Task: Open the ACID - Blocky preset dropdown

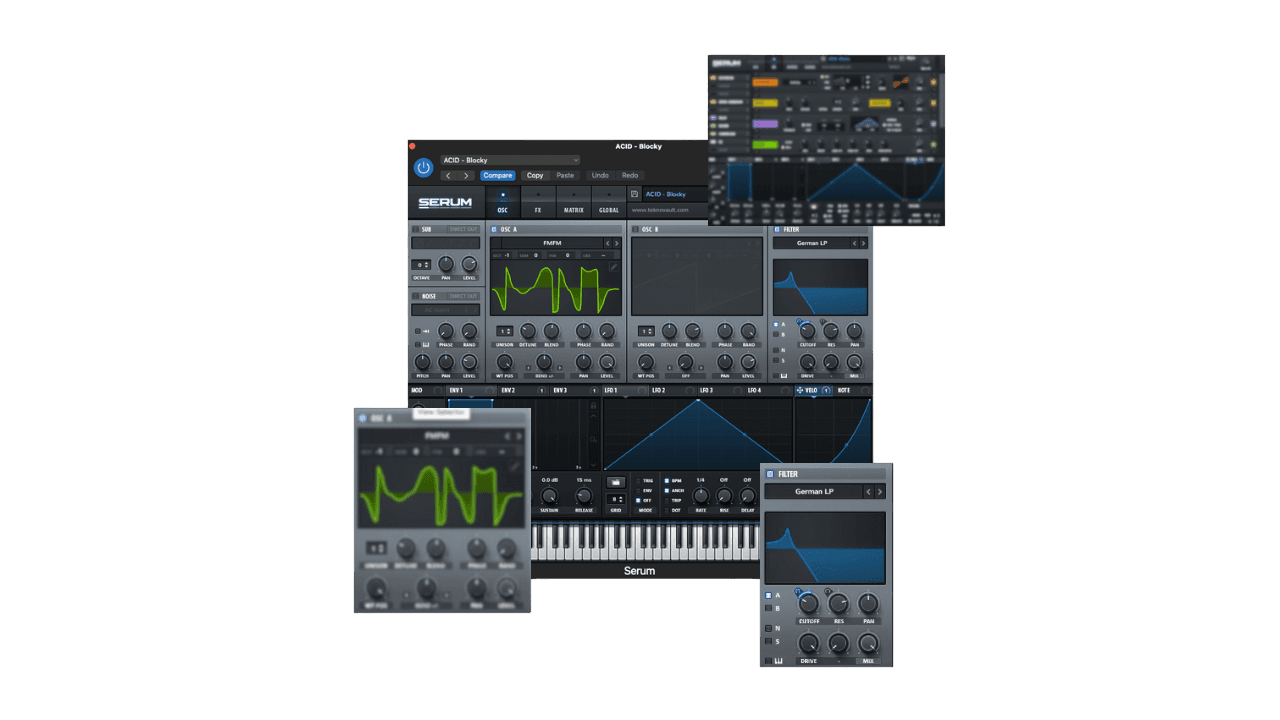Action: (x=511, y=160)
